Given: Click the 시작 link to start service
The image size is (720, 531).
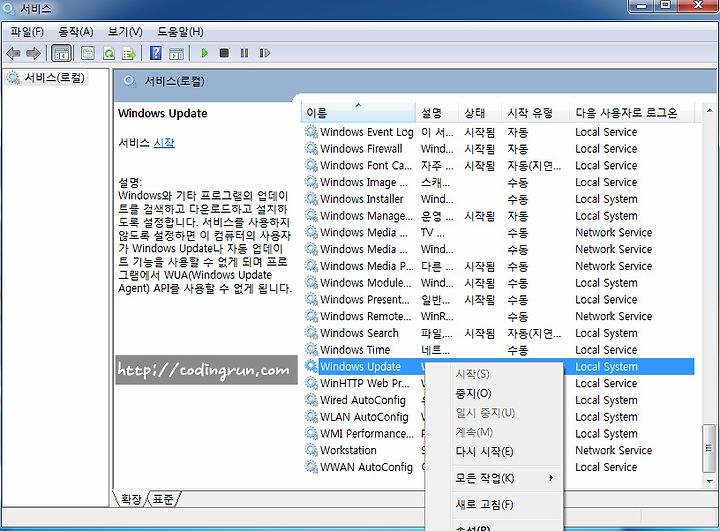Looking at the screenshot, I should [164, 143].
